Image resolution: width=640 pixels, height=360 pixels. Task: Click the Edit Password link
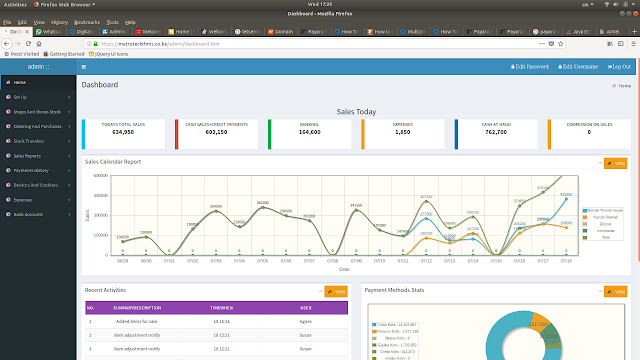click(530, 67)
